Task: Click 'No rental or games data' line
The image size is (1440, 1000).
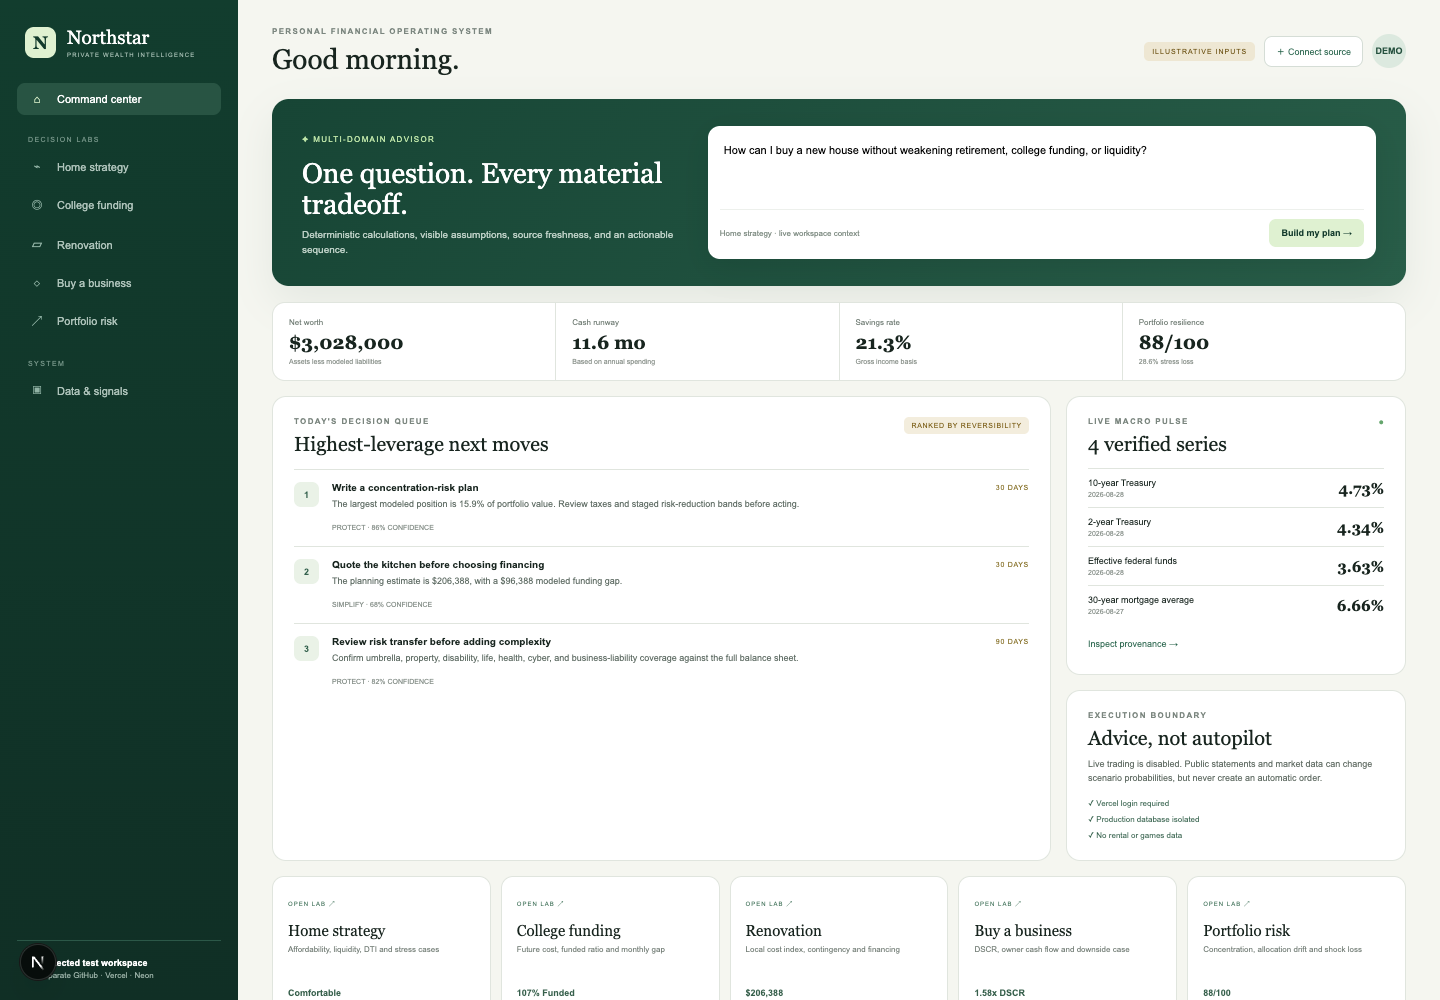Action: click(x=1135, y=835)
